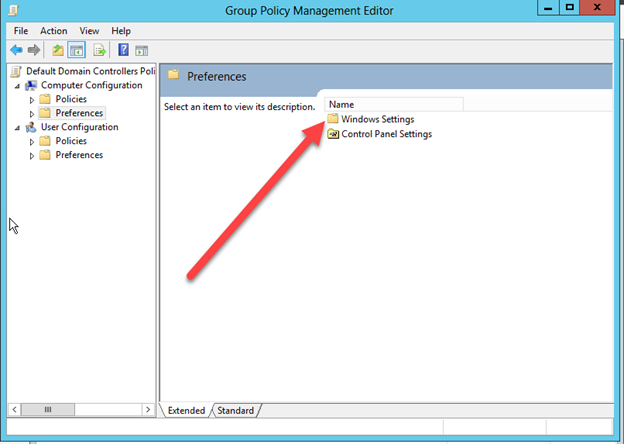Select highlighted Preferences label under Computer Configuration
The height and width of the screenshot is (444, 624).
click(79, 113)
